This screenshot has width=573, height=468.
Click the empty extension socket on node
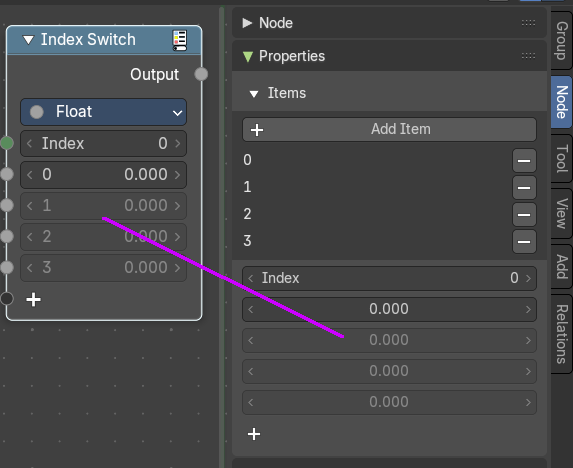click(x=7, y=298)
